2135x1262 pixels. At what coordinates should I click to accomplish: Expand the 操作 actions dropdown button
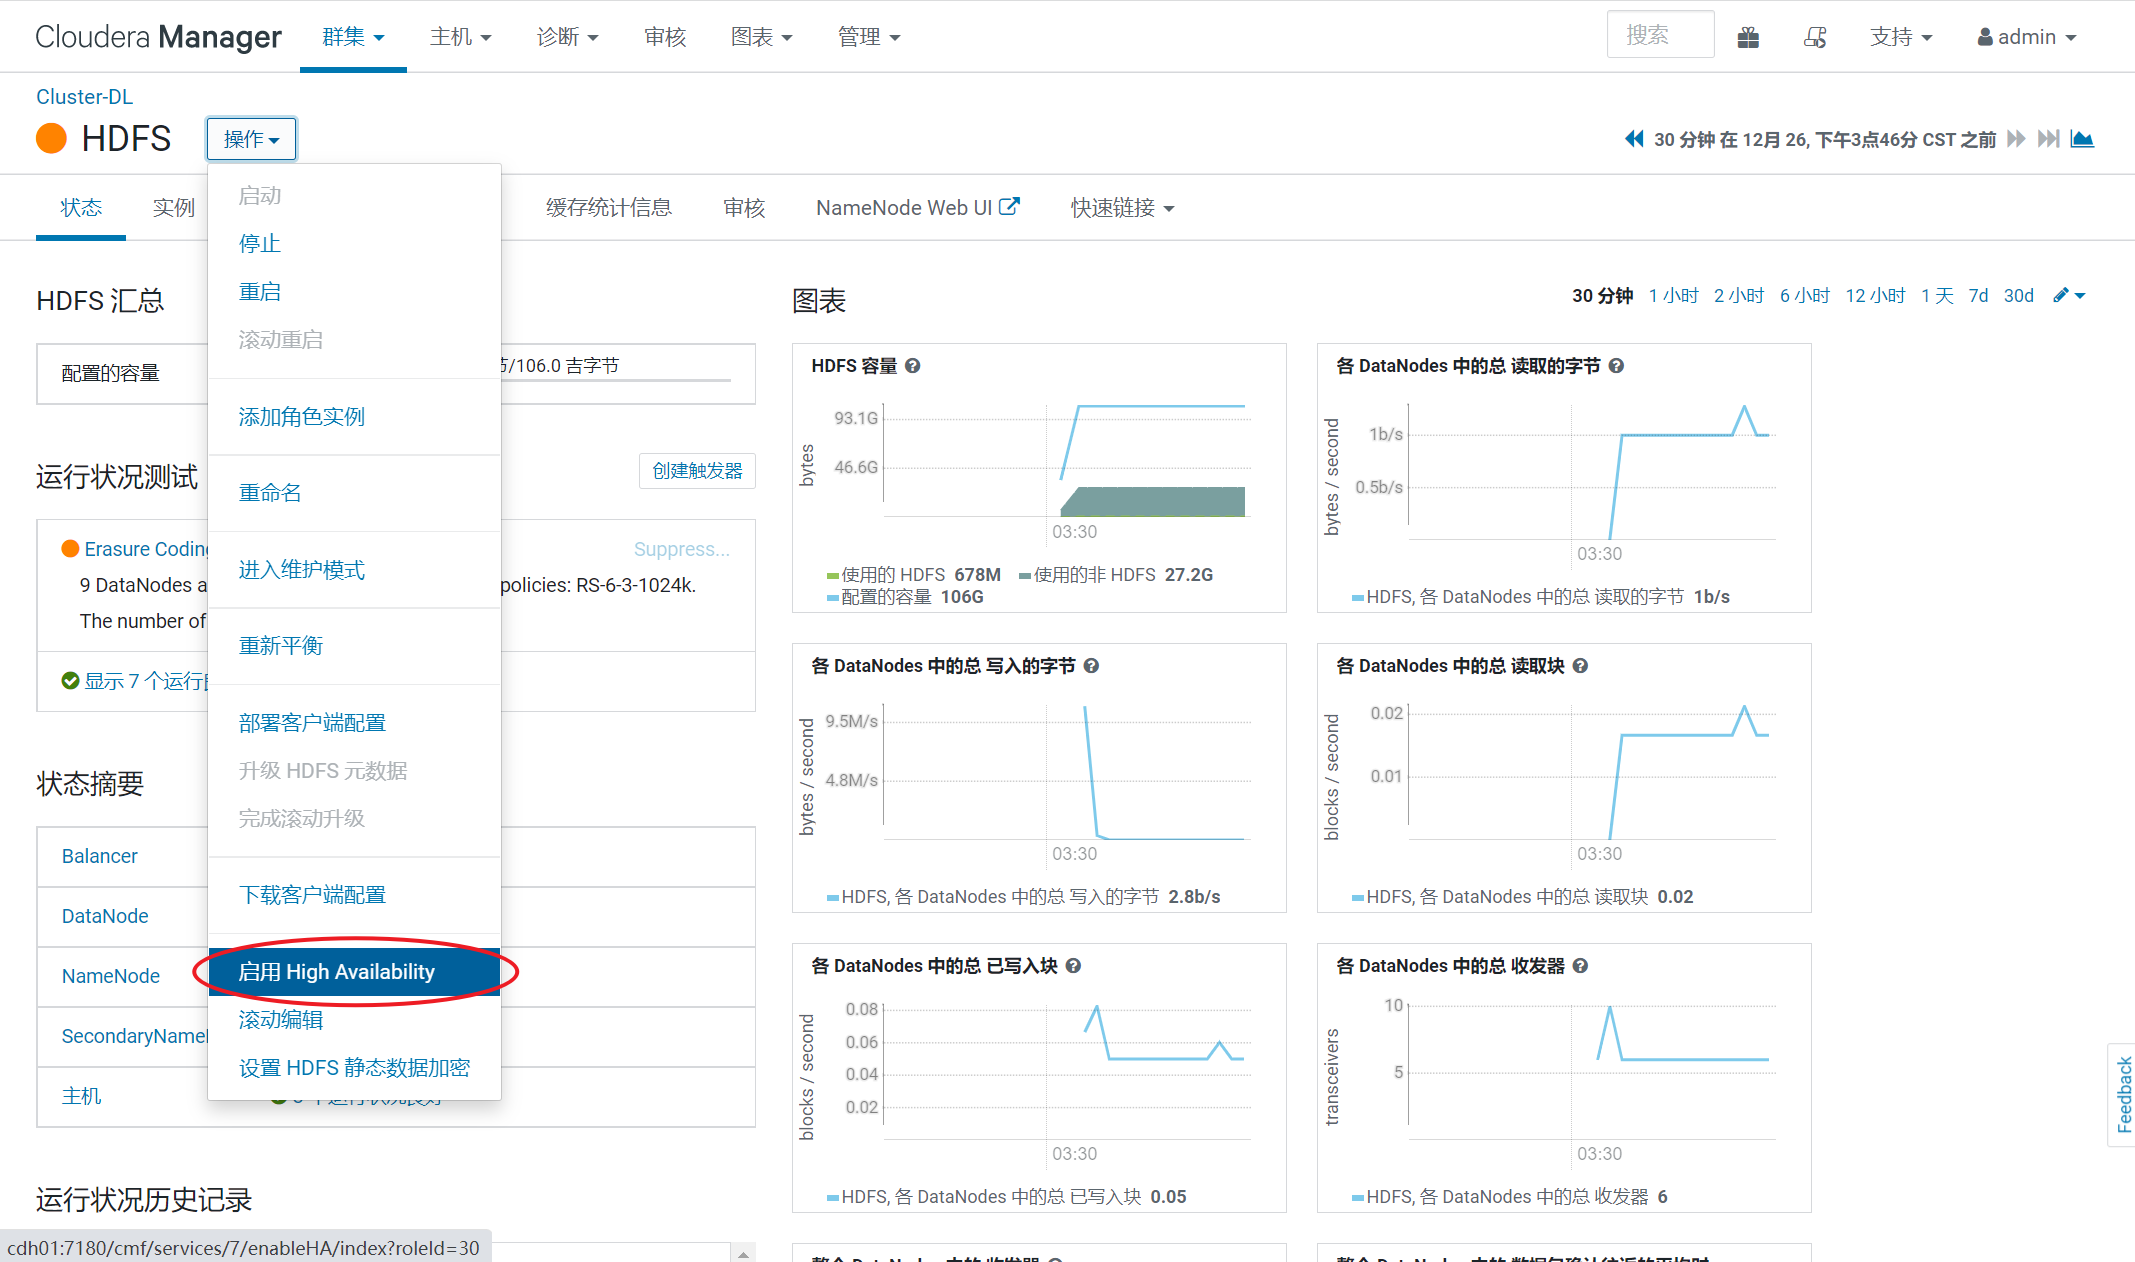pos(251,139)
